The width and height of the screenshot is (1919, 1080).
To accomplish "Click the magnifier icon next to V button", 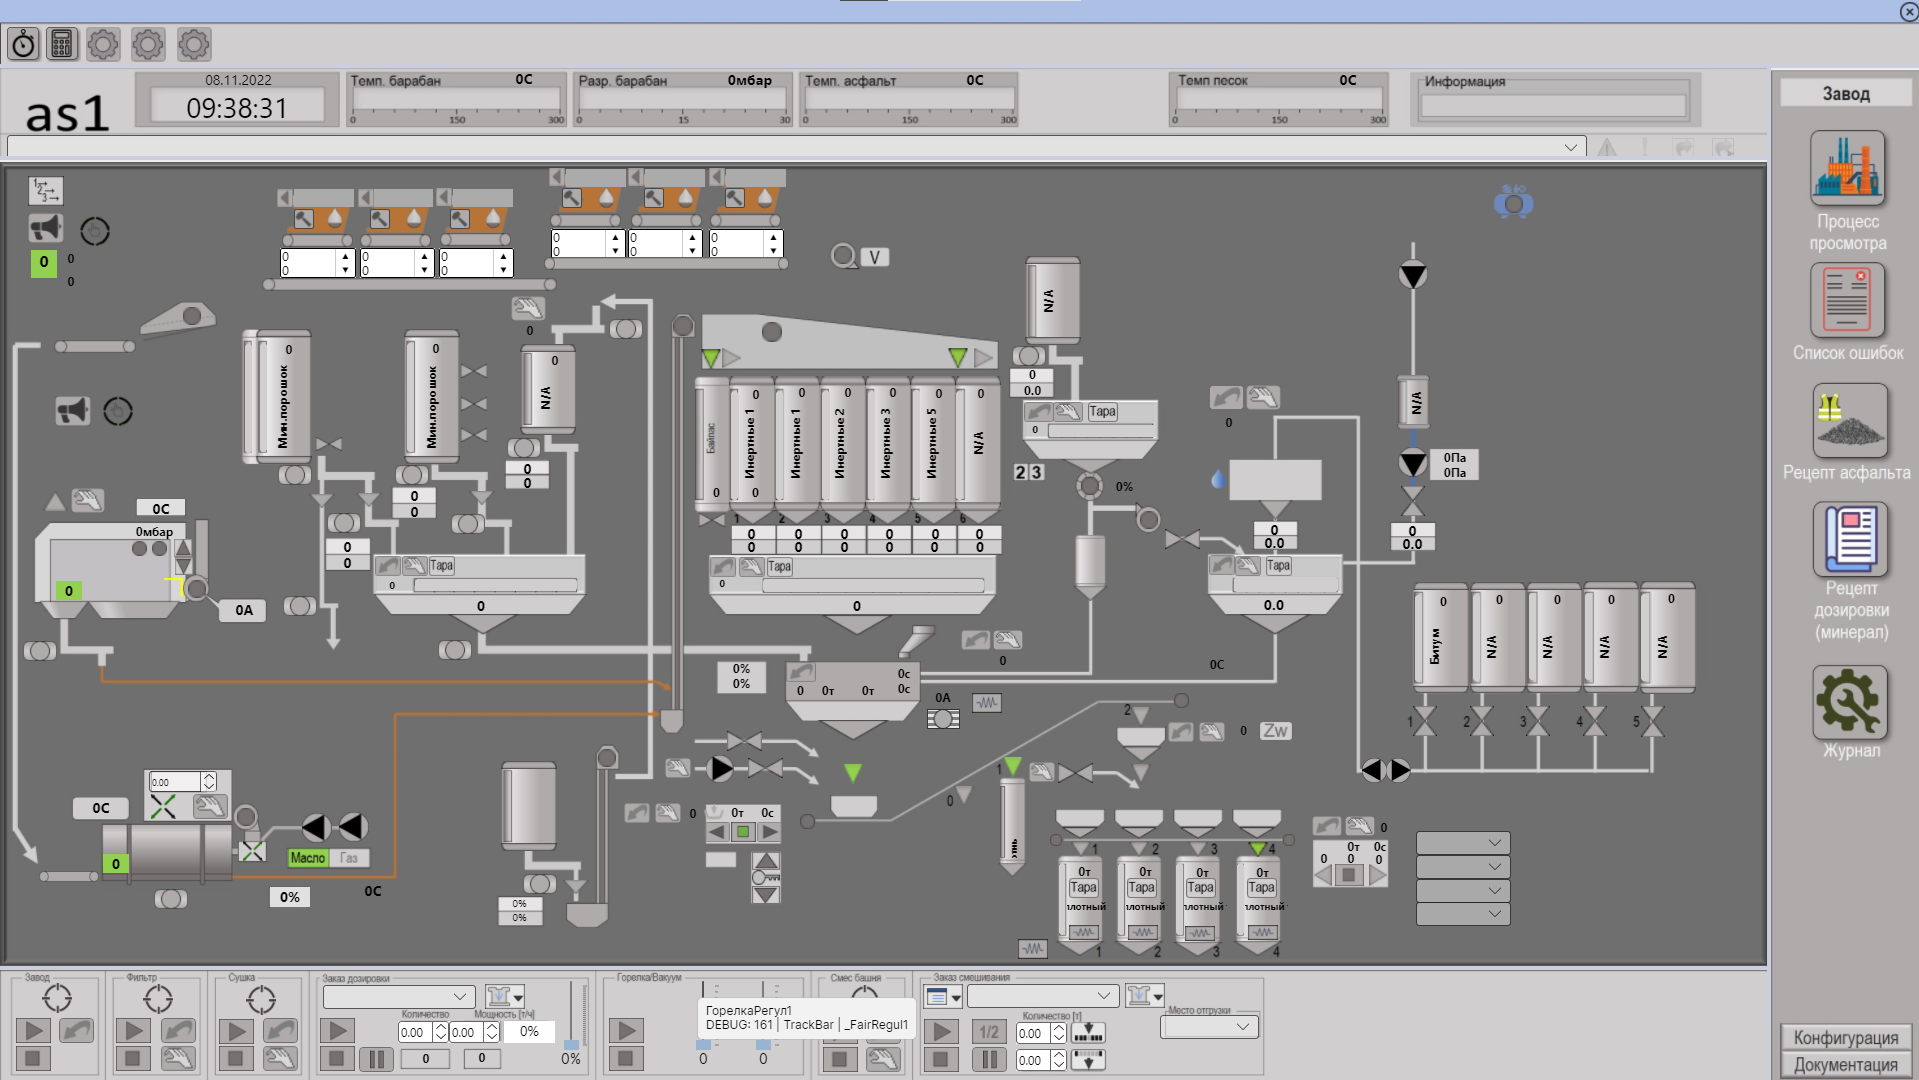I will 844,257.
